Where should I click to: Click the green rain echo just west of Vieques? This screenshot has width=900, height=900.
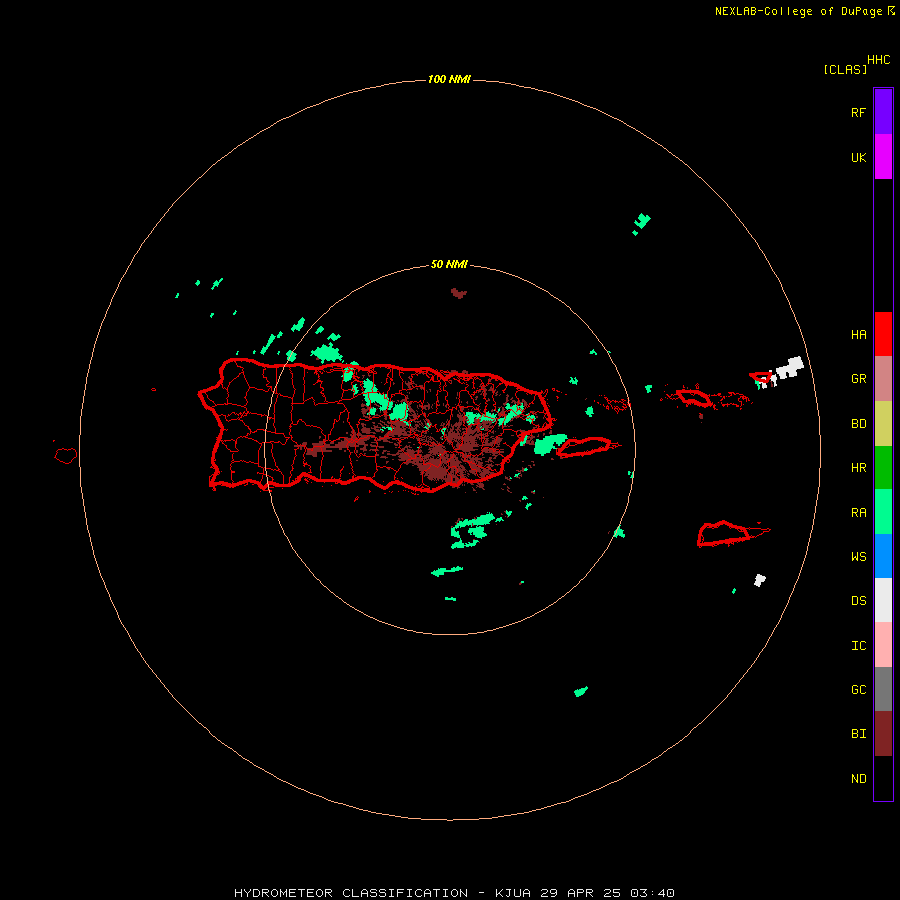550,444
